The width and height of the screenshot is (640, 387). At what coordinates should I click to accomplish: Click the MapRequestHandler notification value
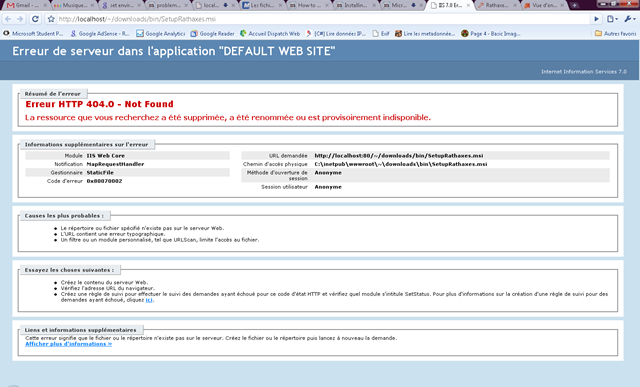pyautogui.click(x=115, y=164)
